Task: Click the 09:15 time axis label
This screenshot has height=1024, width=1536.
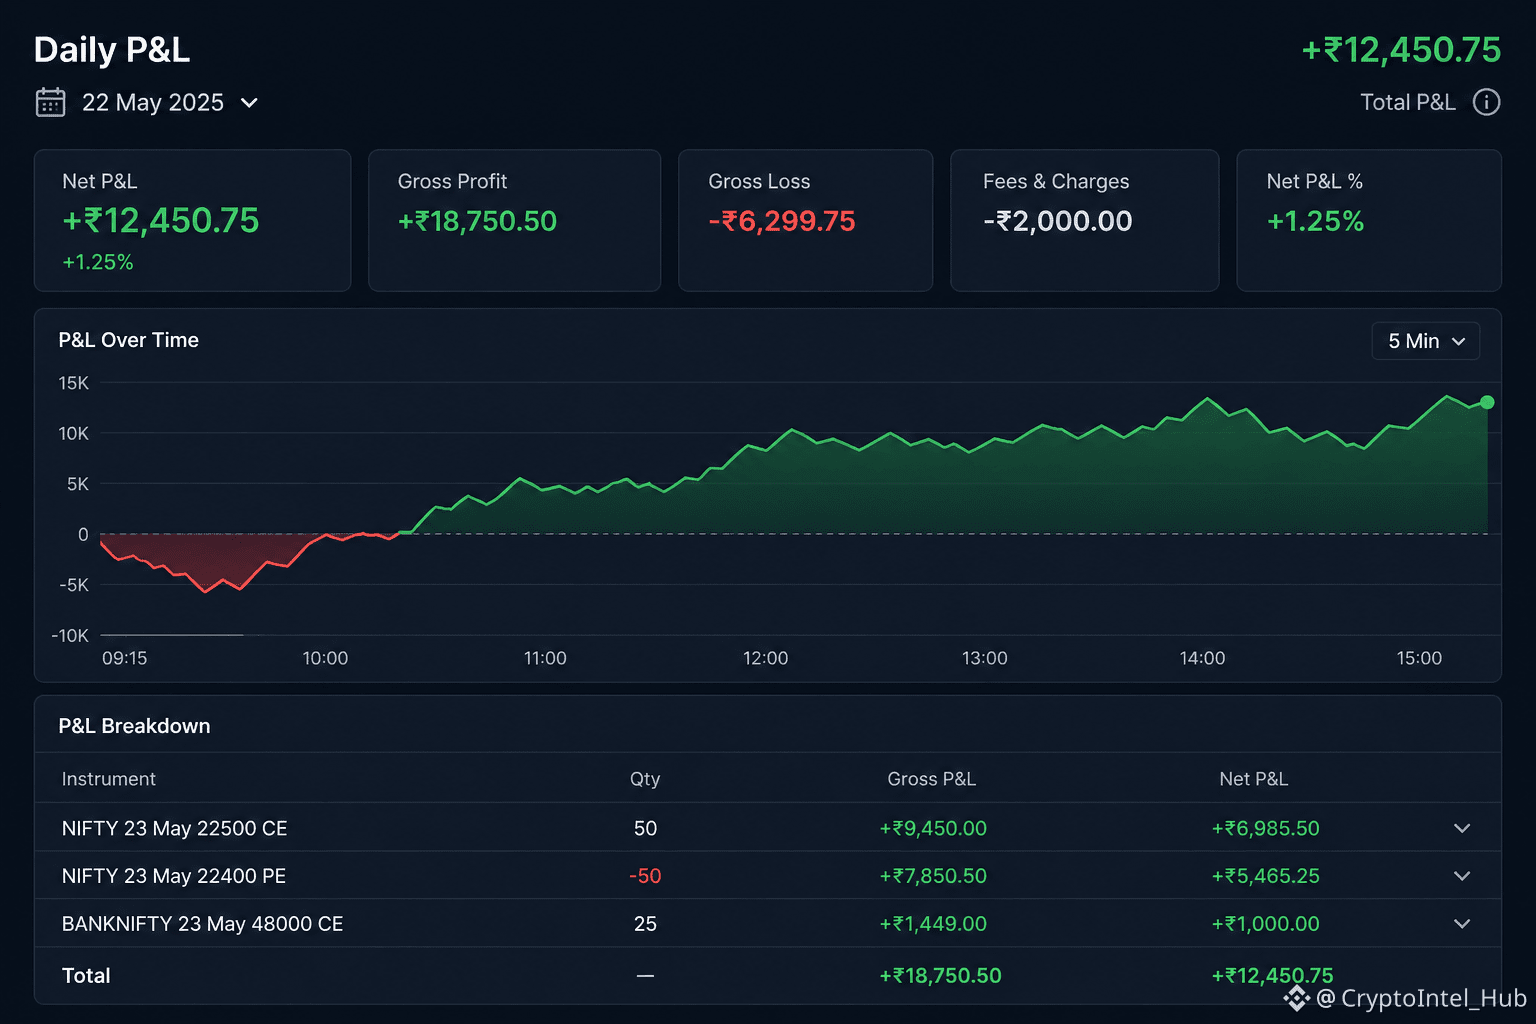Action: click(x=125, y=658)
